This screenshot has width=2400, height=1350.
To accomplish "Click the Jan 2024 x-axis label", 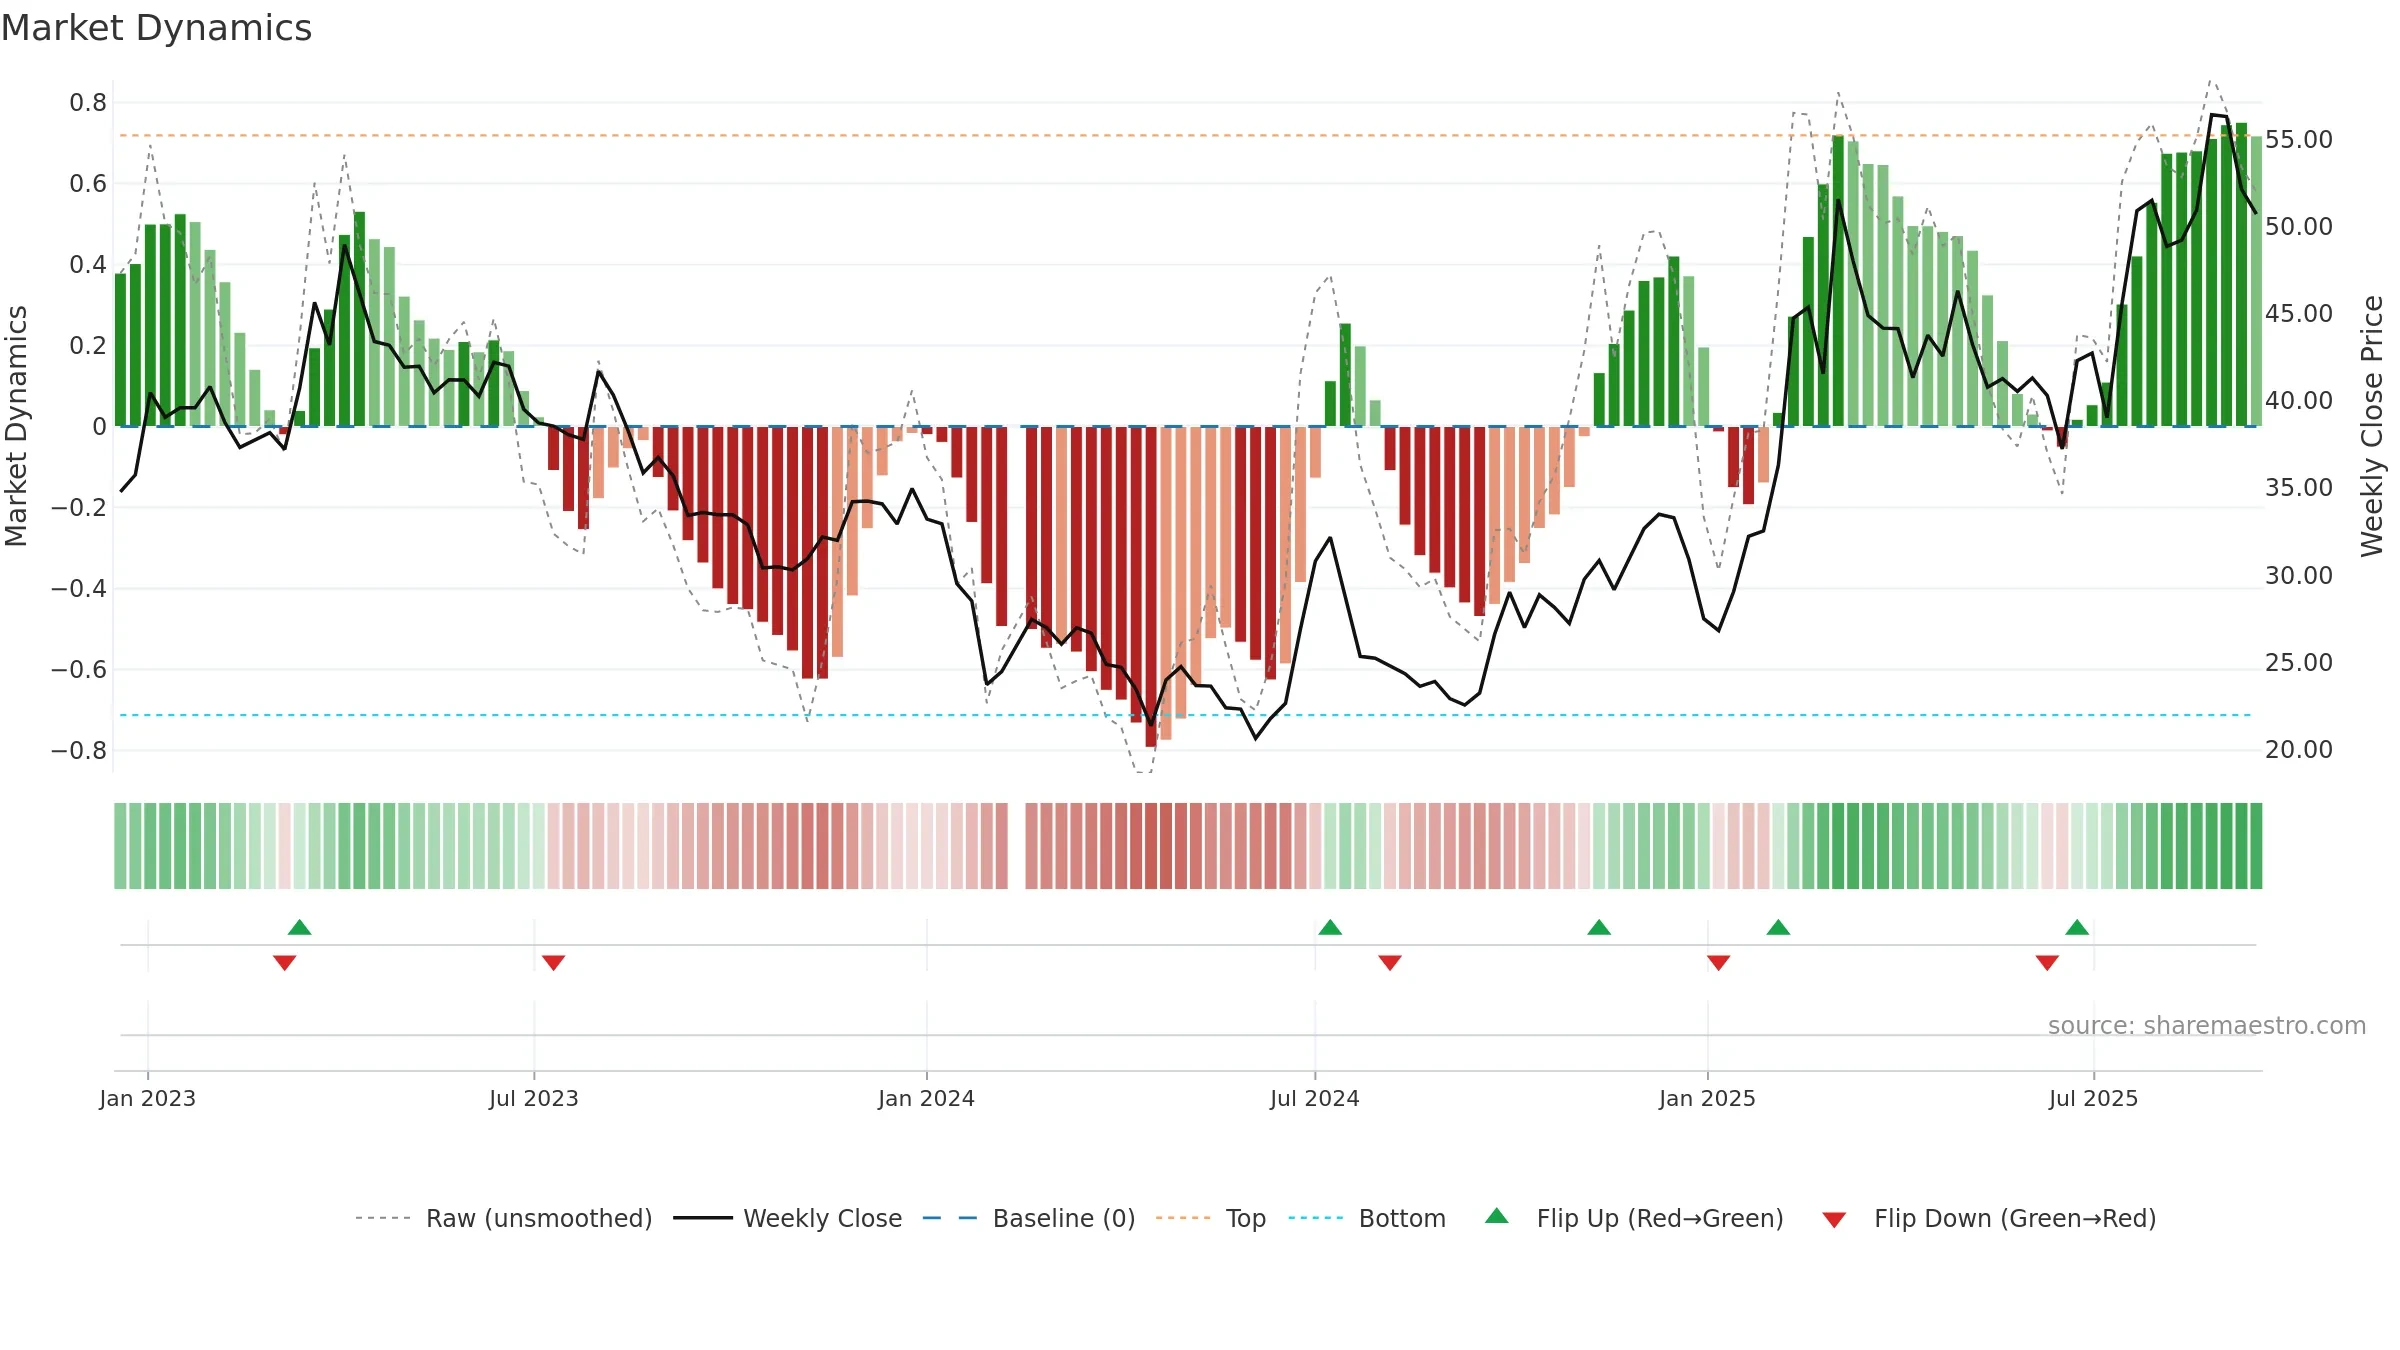I will click(927, 1098).
